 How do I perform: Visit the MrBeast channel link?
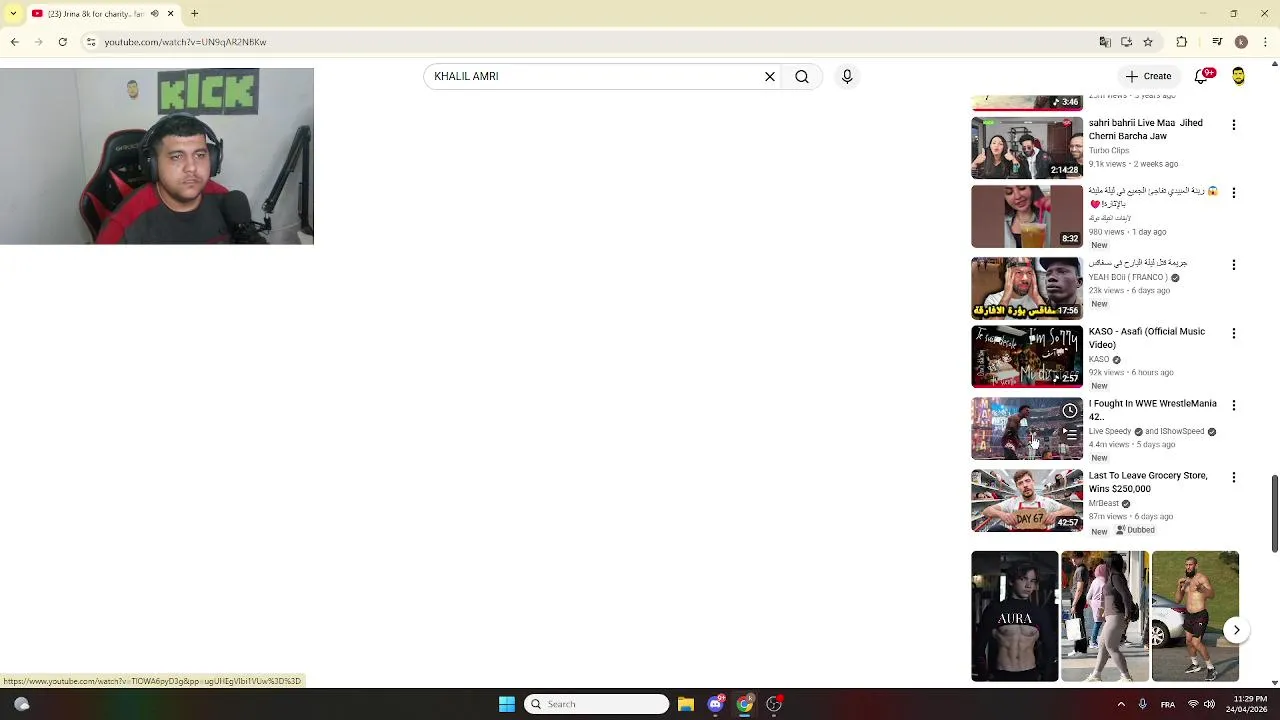[x=1104, y=503]
